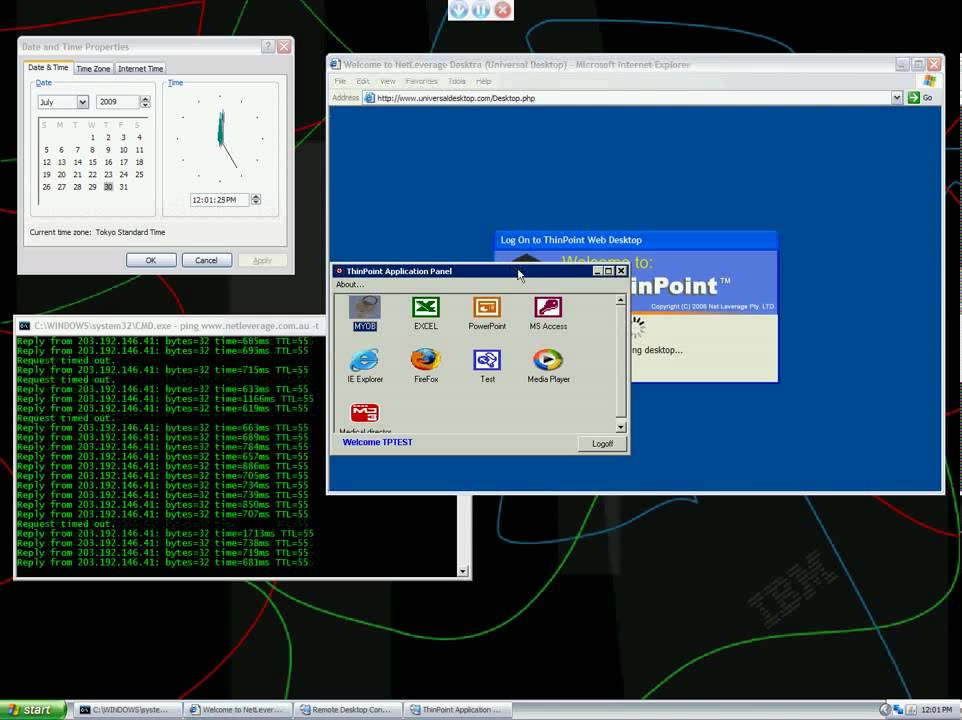This screenshot has height=720, width=962.
Task: Switch to the Time Zone tab
Action: 93,69
